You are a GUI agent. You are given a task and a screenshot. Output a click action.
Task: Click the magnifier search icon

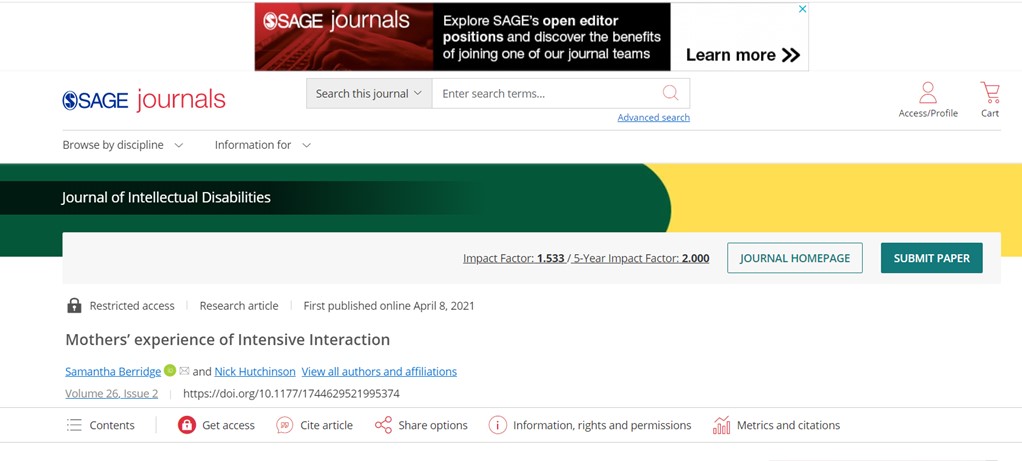pyautogui.click(x=670, y=93)
